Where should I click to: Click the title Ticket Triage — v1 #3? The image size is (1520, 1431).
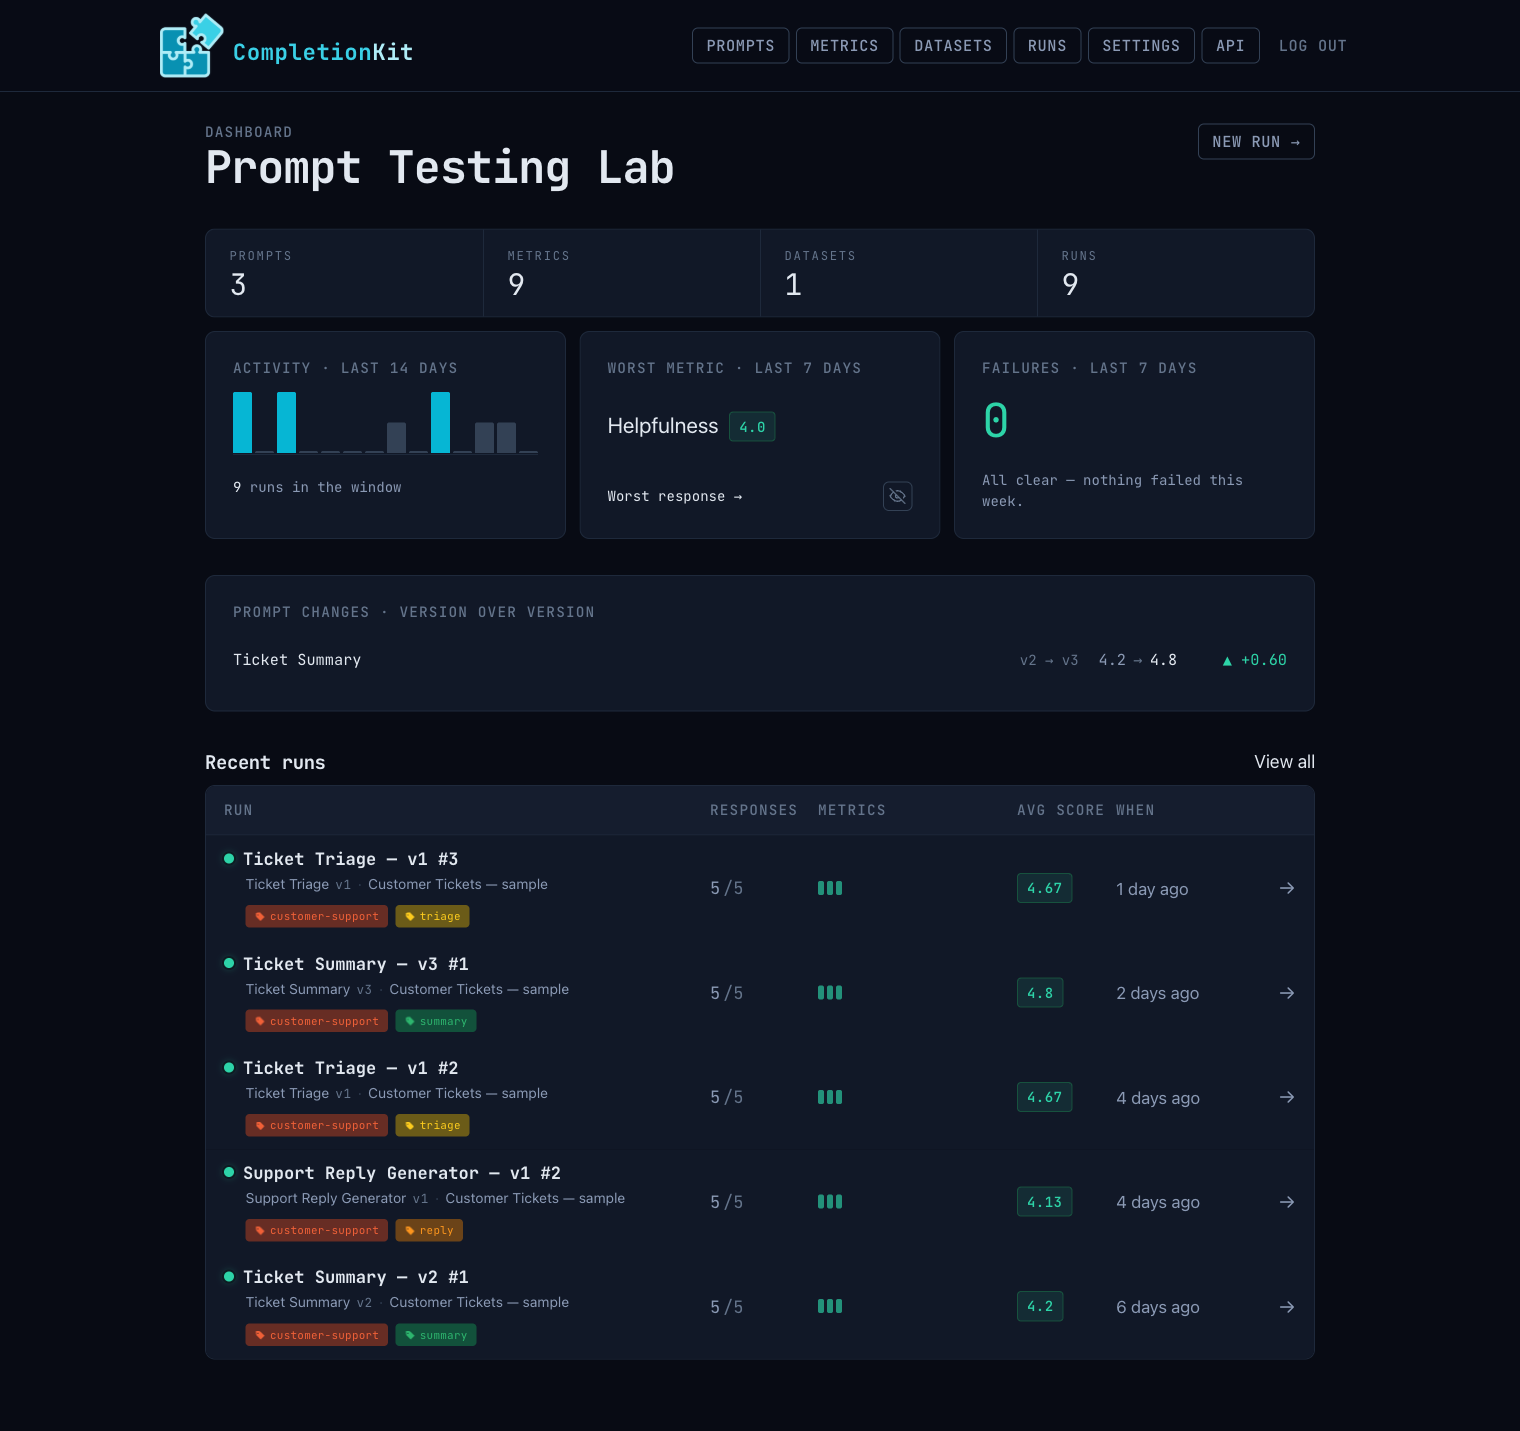[x=351, y=859]
